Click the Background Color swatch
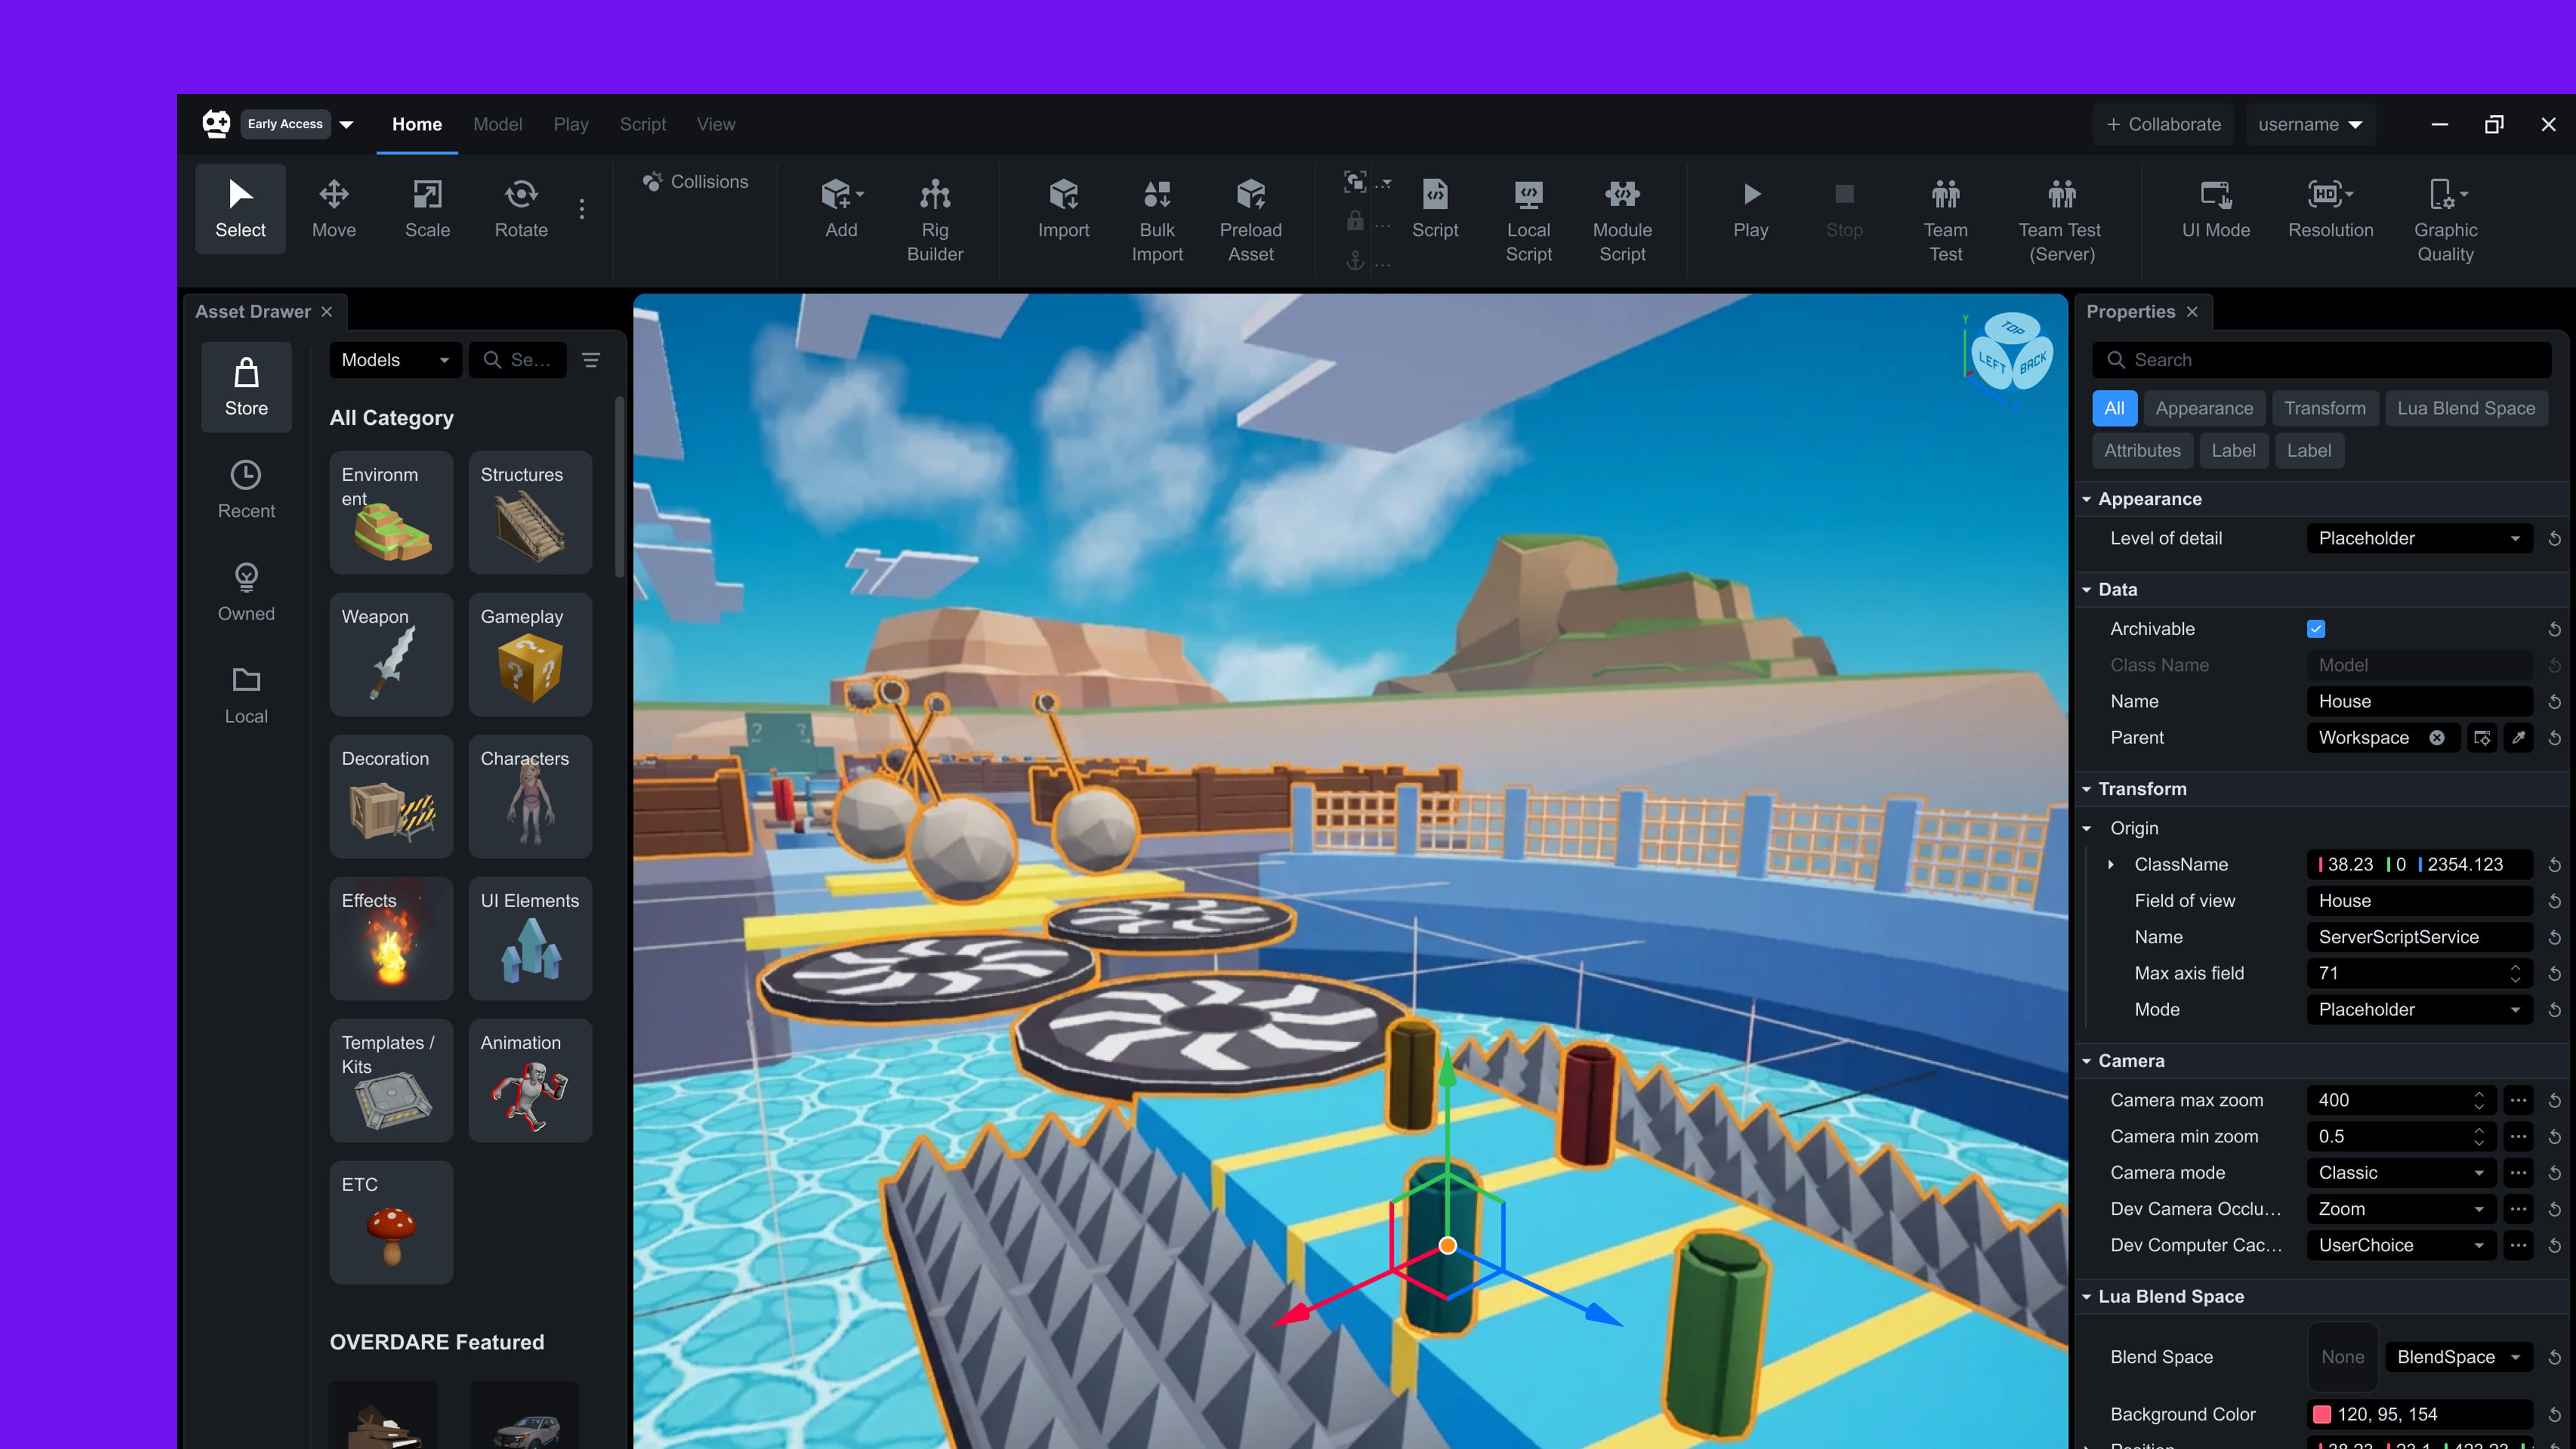Image resolution: width=2576 pixels, height=1449 pixels. point(2322,1414)
